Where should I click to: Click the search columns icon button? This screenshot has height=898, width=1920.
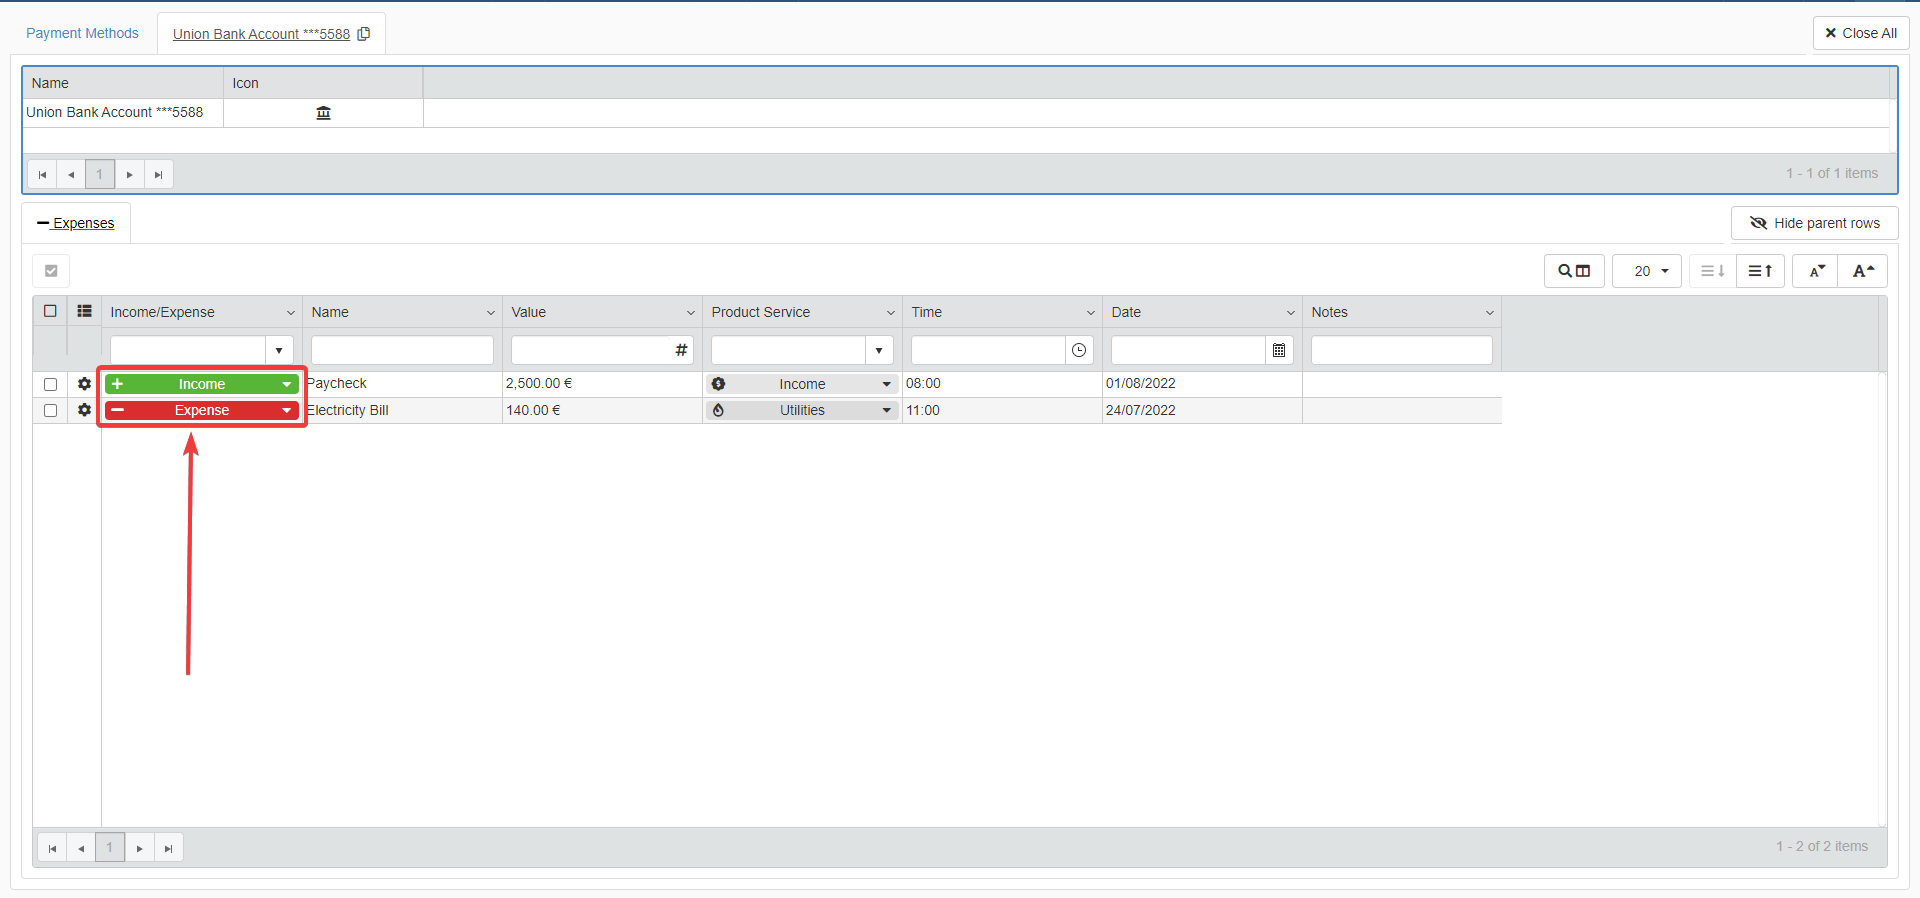tap(1574, 271)
